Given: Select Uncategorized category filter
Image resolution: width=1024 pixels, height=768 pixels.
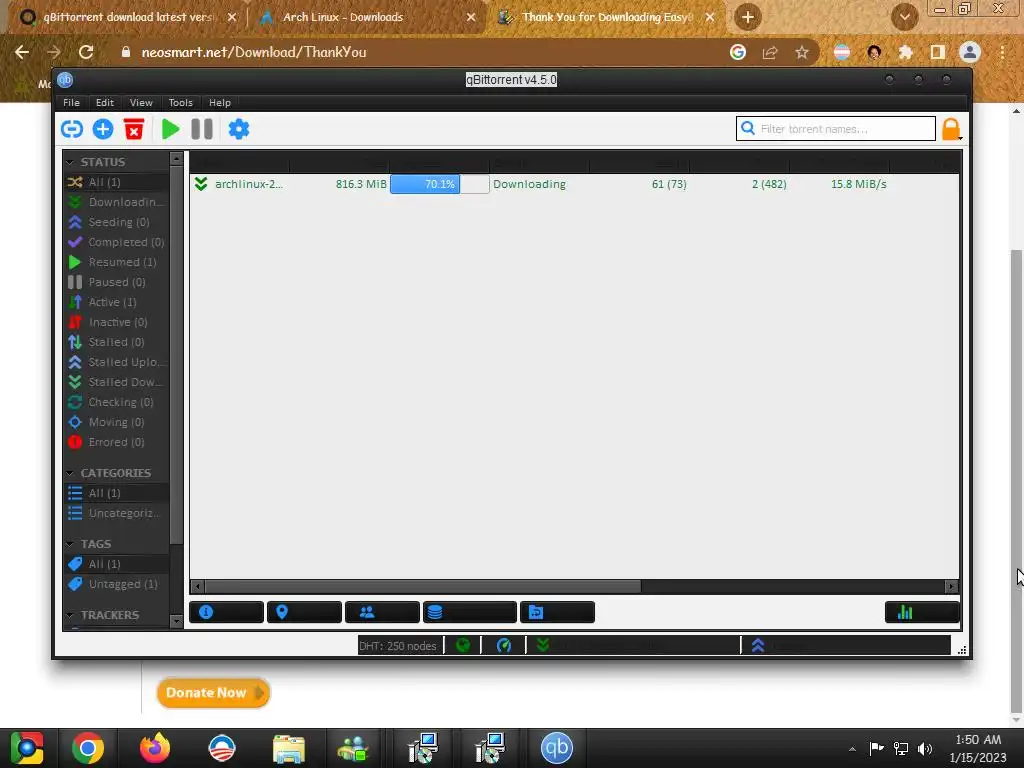Looking at the screenshot, I should (116, 513).
